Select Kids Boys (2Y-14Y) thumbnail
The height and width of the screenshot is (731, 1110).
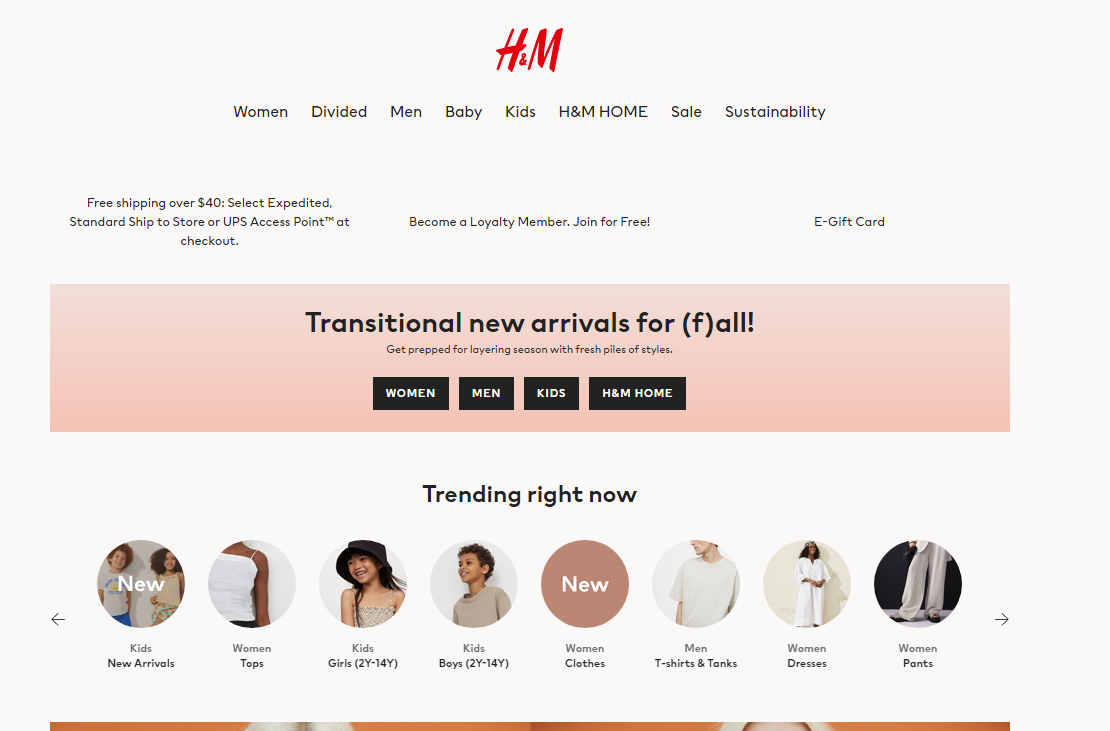pyautogui.click(x=474, y=584)
